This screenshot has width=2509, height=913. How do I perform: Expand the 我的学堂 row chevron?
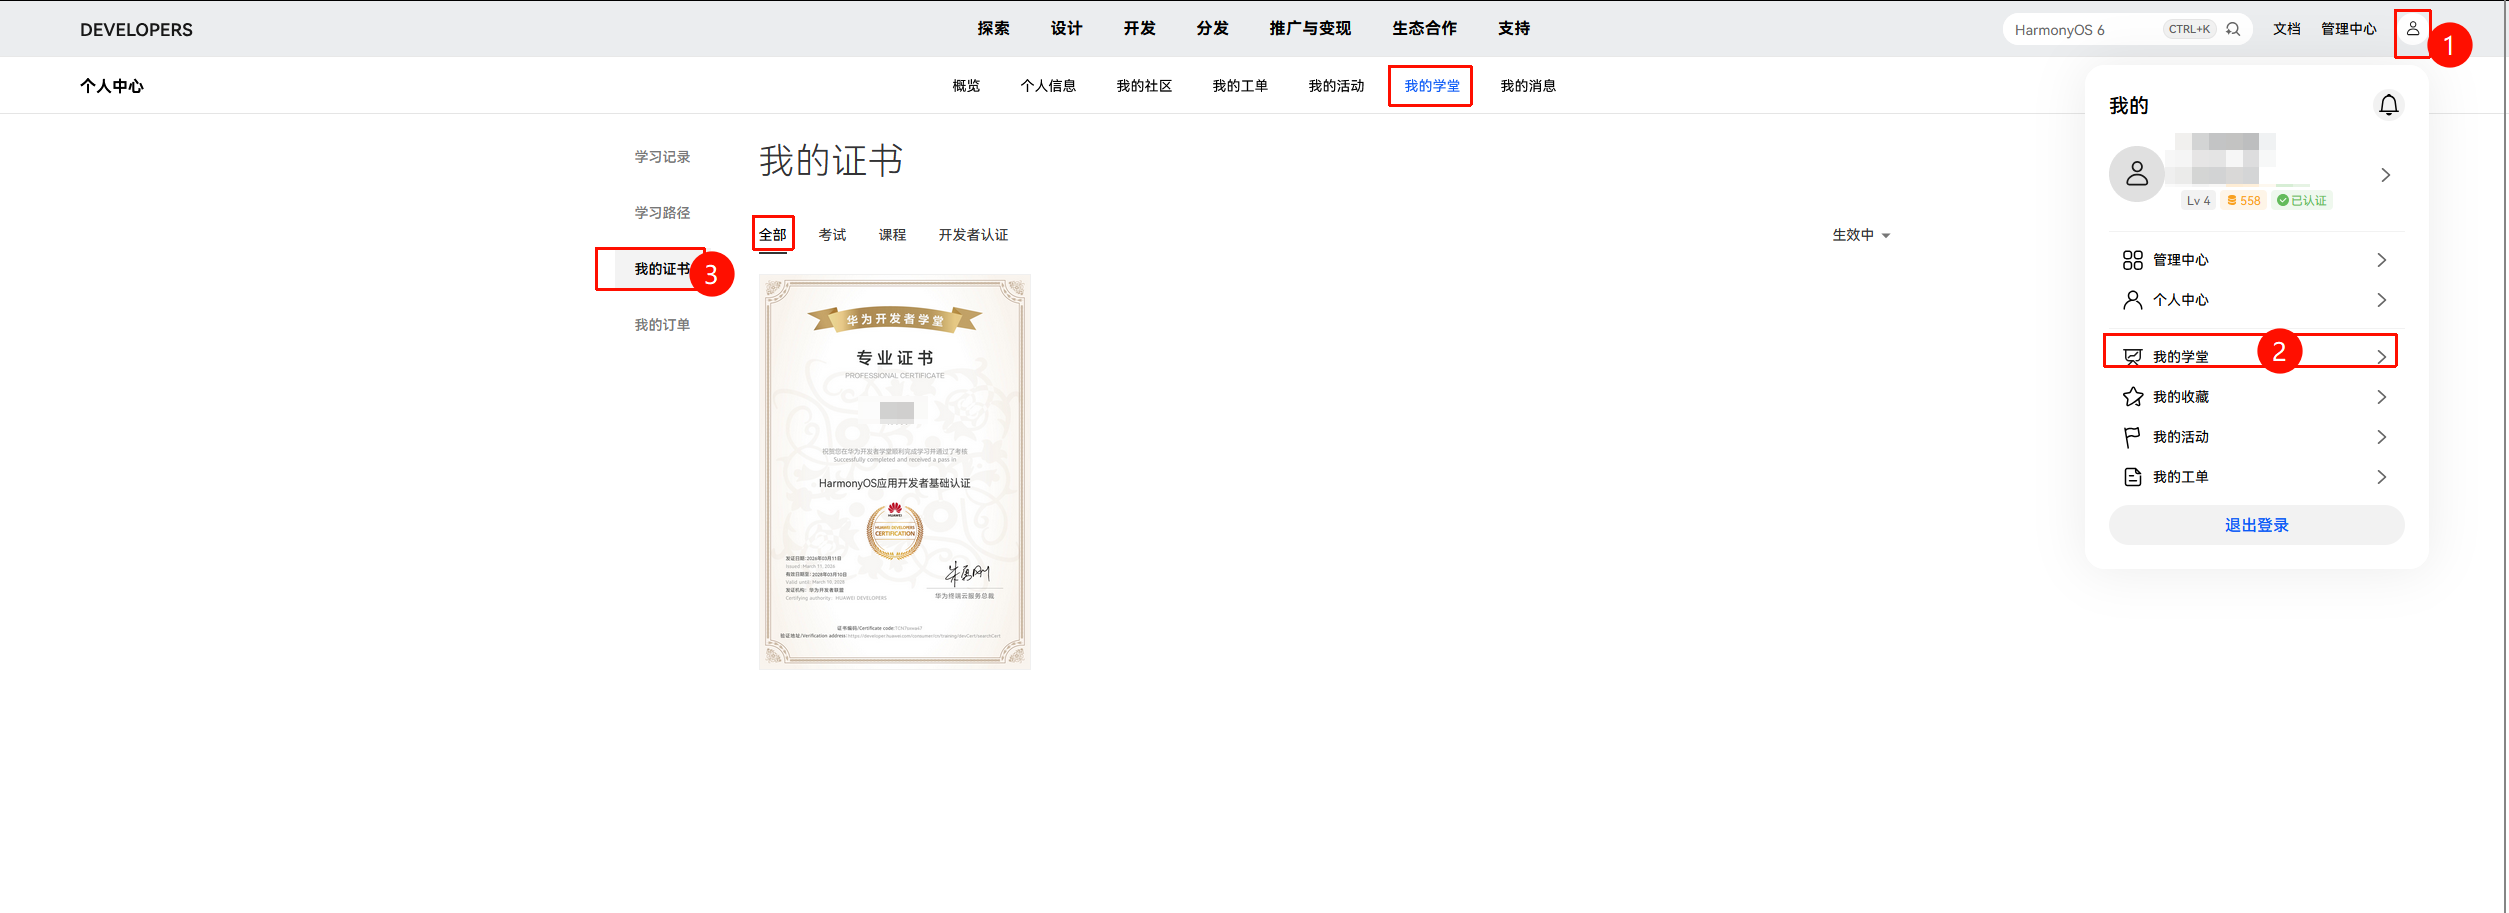2381,357
